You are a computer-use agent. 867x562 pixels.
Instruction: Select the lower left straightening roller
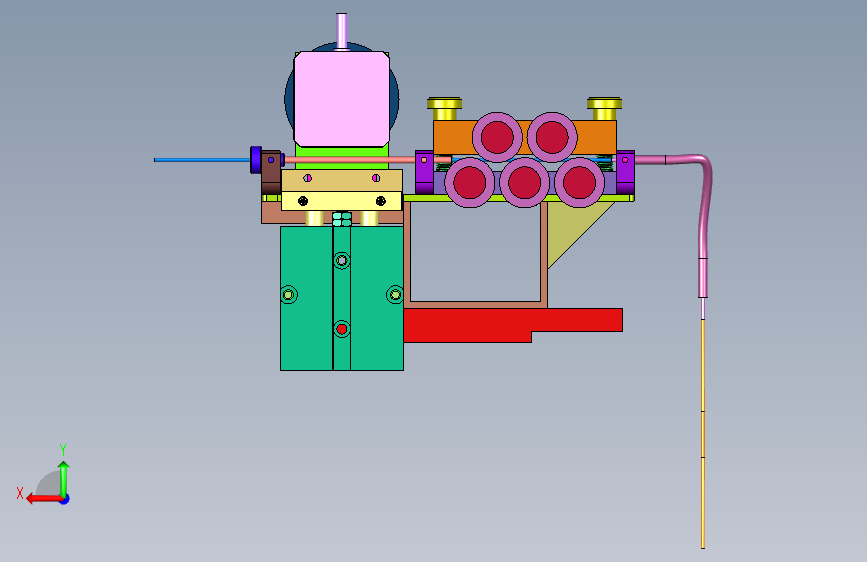pos(469,183)
